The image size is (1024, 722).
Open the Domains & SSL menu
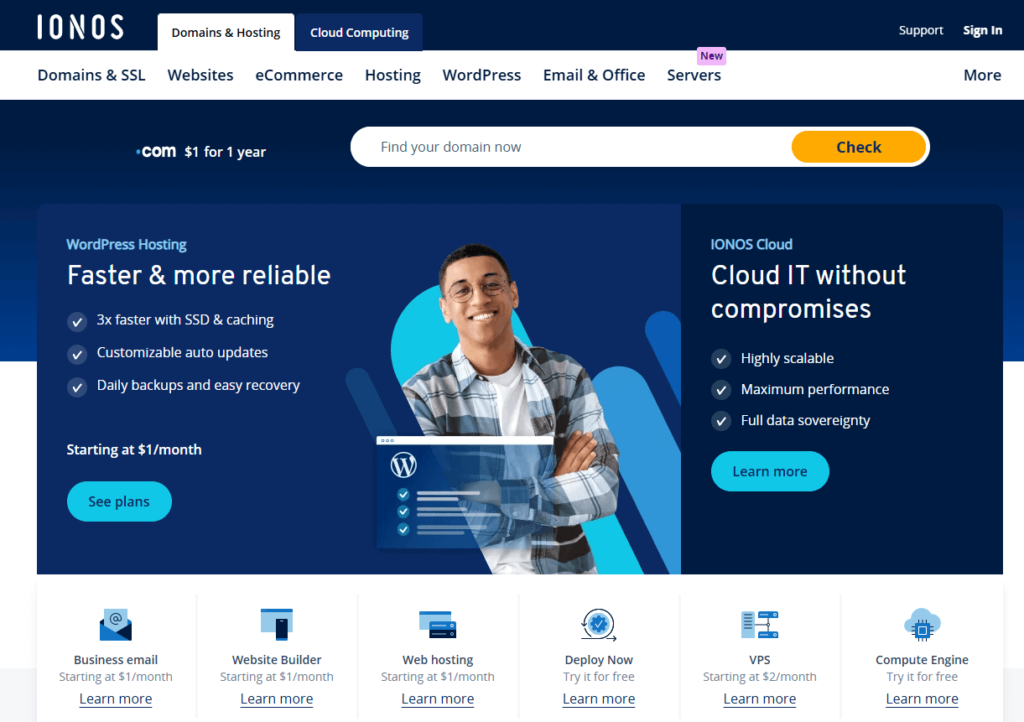coord(91,75)
